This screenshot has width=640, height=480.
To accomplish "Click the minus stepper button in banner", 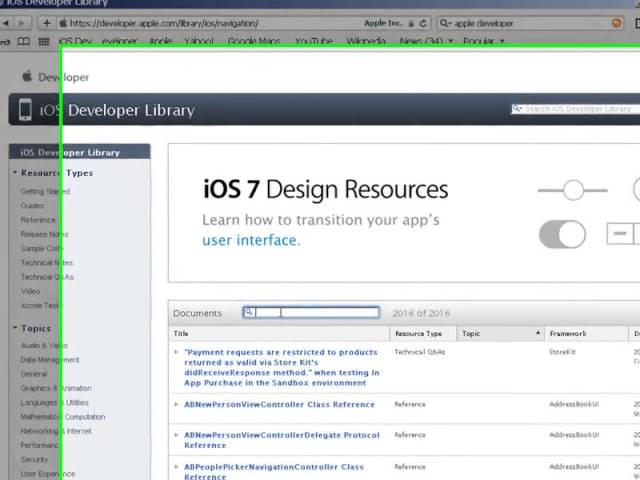I will 620,233.
